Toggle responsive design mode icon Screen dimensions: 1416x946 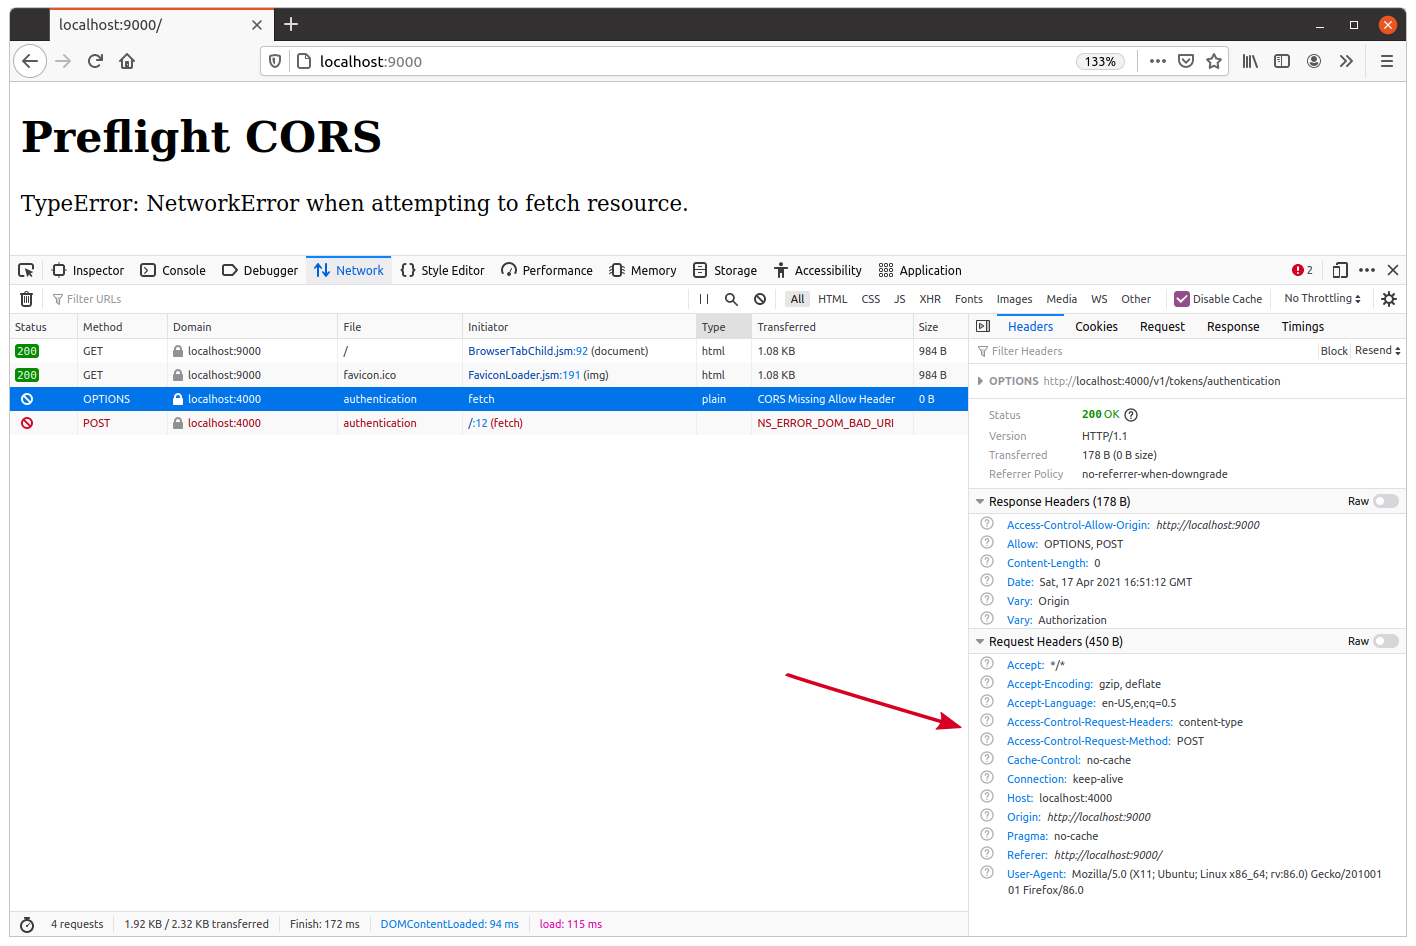click(1340, 270)
